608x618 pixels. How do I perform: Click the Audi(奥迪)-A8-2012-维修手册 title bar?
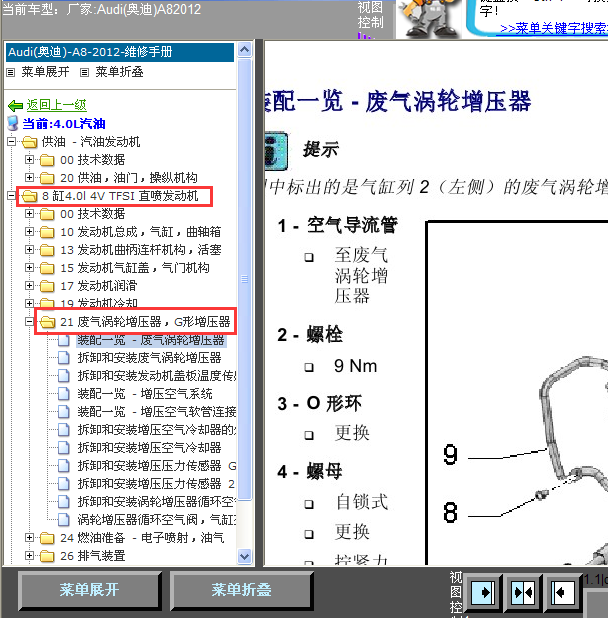[x=120, y=52]
